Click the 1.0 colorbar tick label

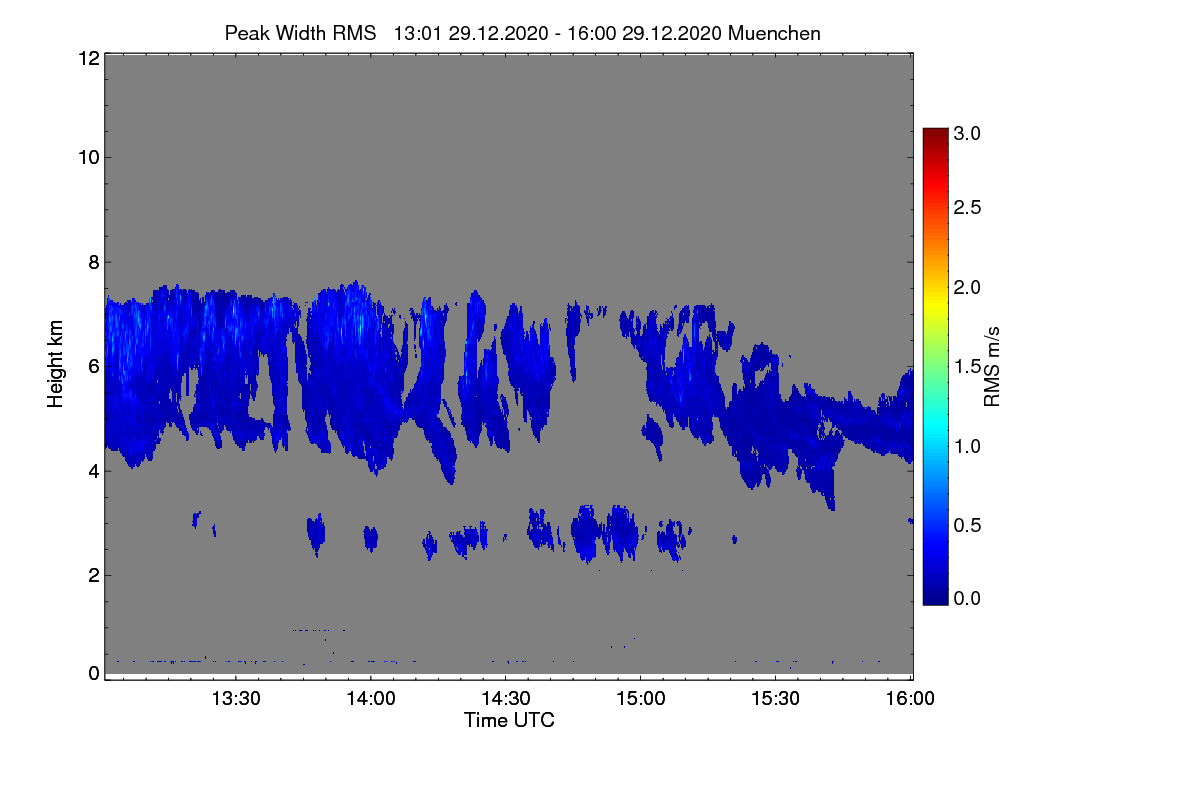pyautogui.click(x=967, y=445)
